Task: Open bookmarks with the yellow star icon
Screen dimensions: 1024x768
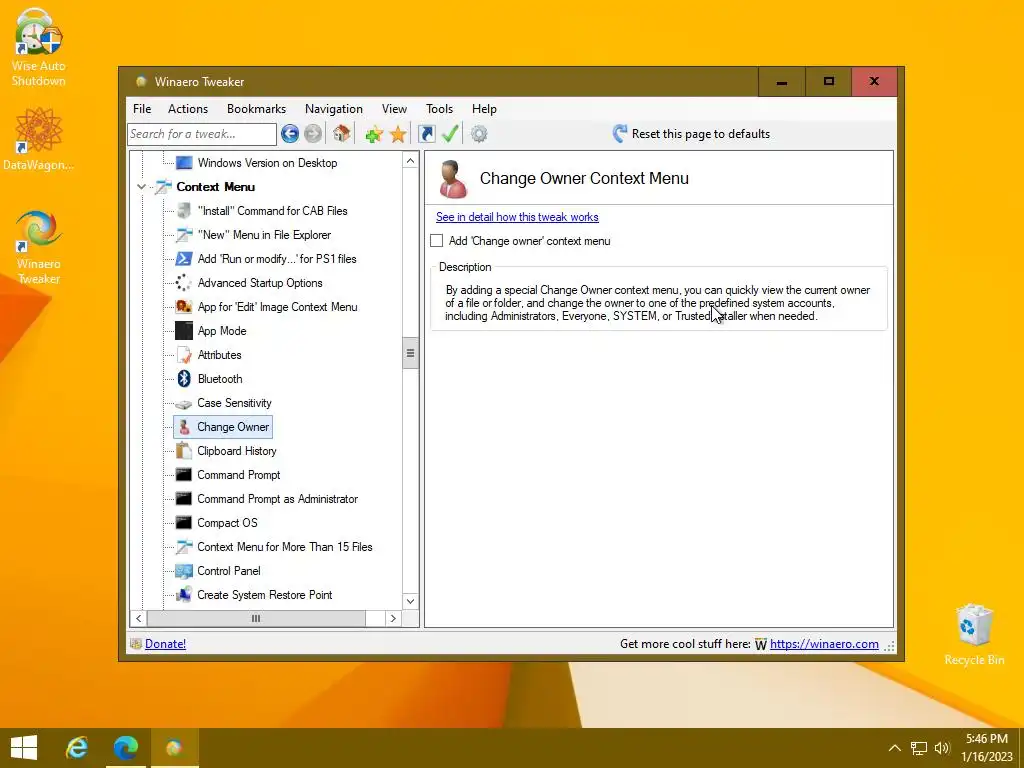Action: point(398,135)
